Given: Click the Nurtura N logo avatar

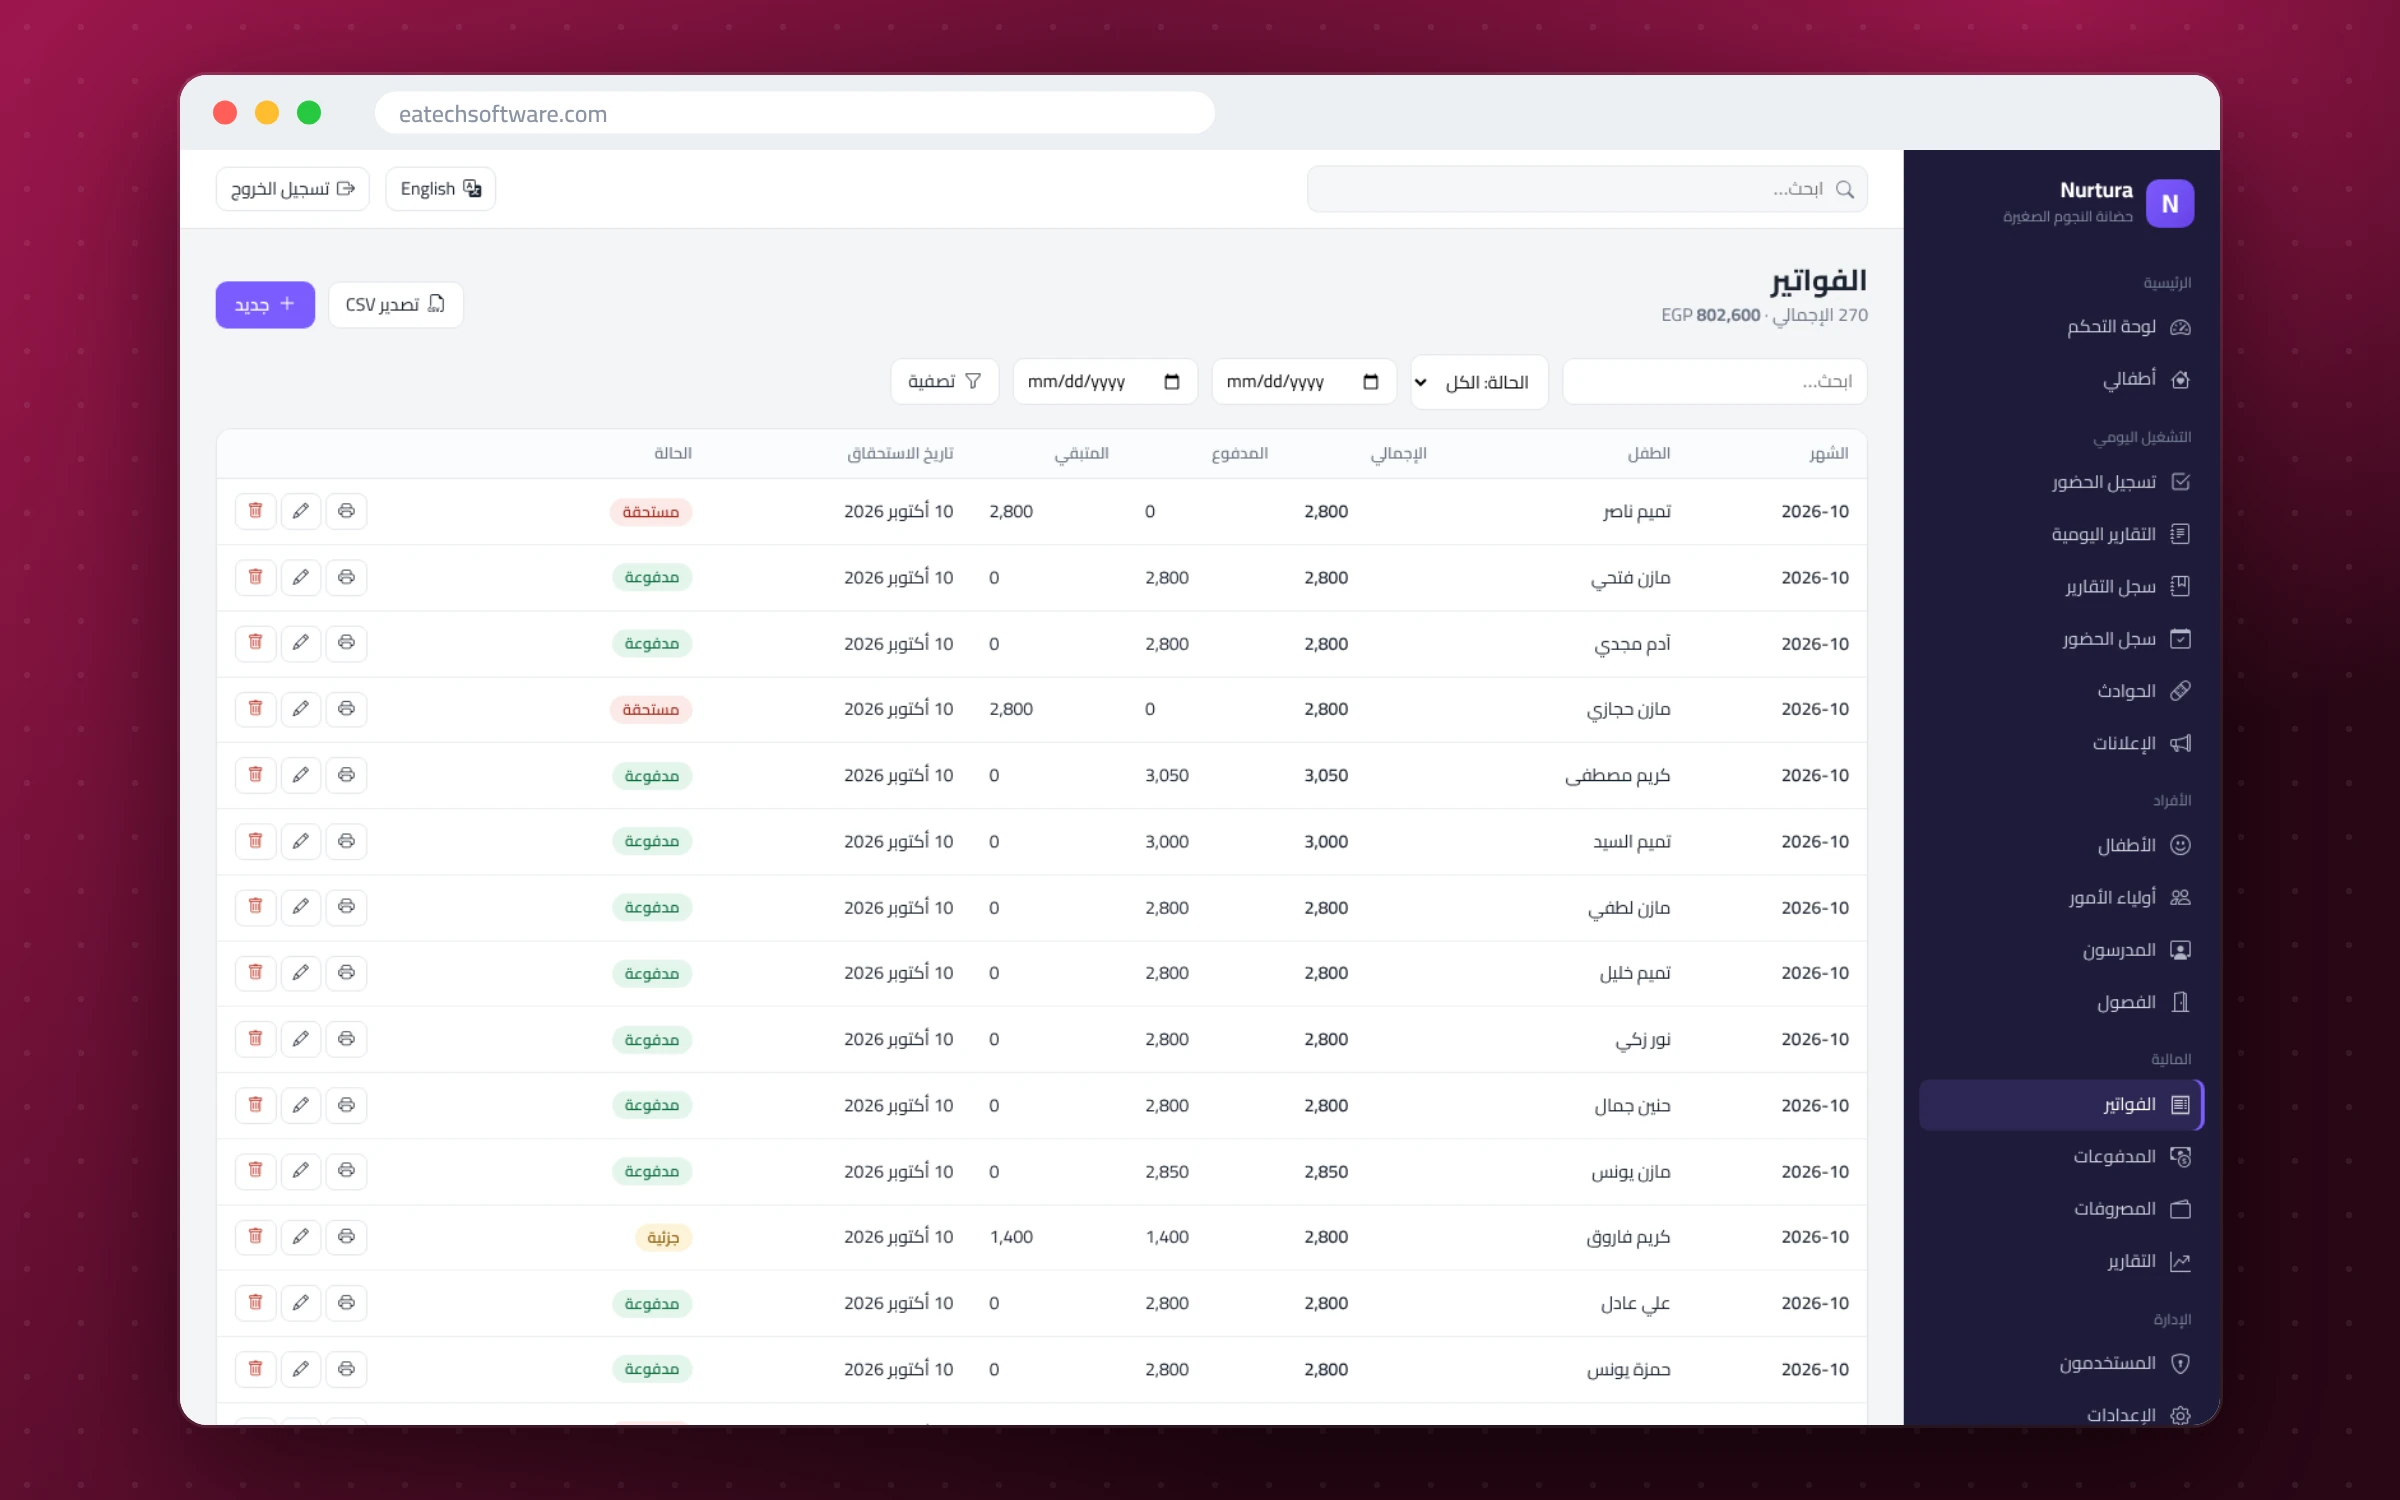Looking at the screenshot, I should tap(2170, 203).
